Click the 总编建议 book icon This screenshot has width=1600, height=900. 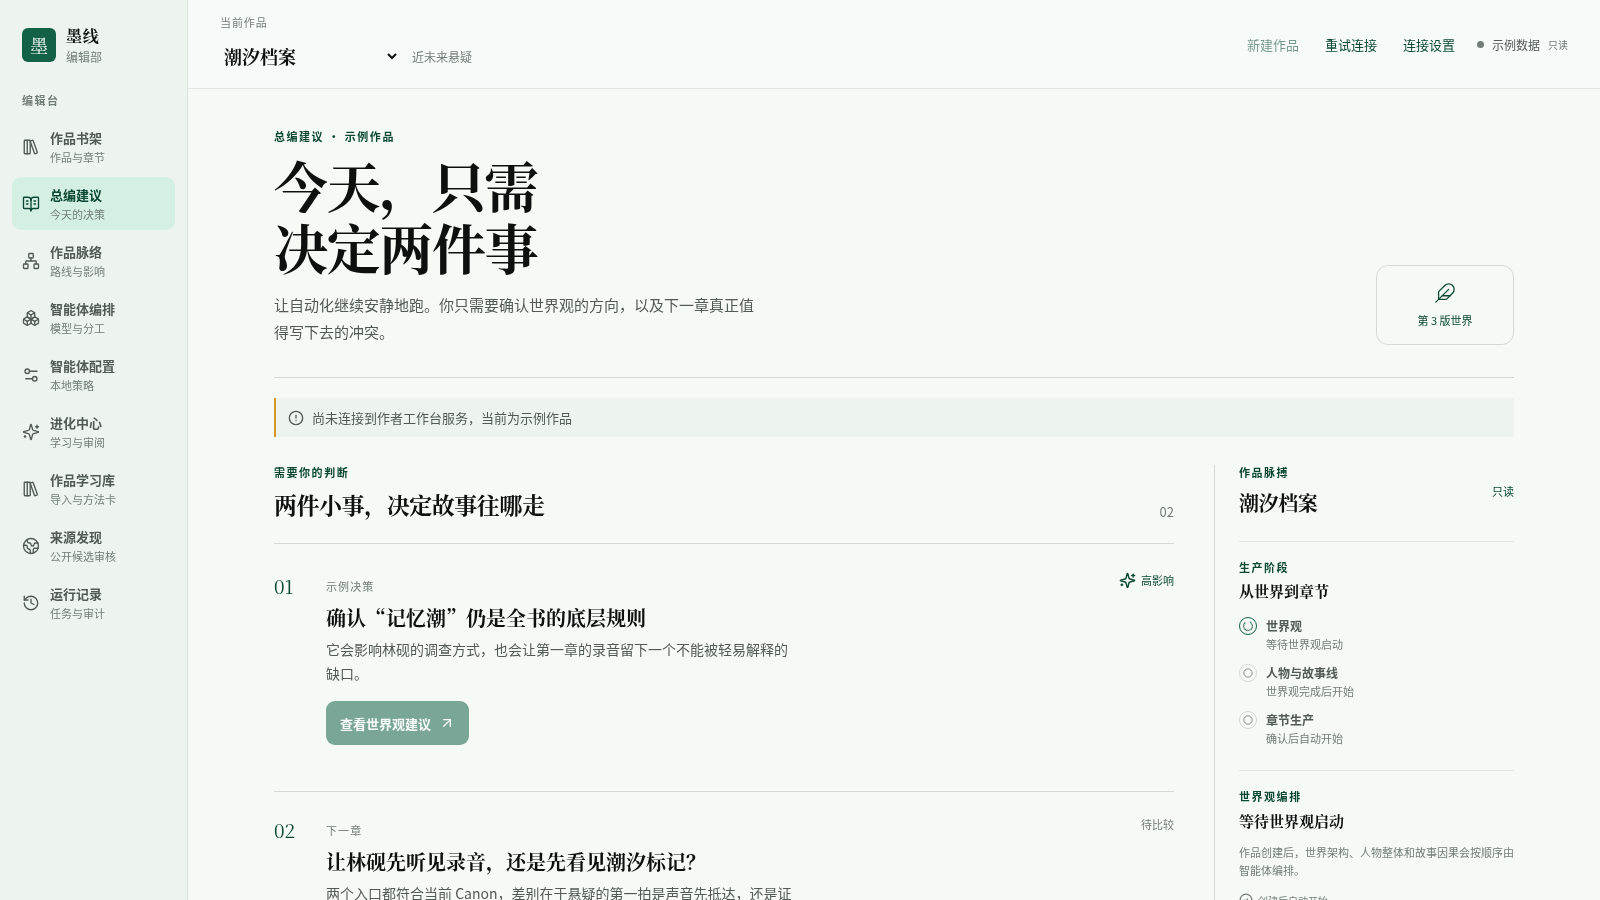[x=31, y=204]
